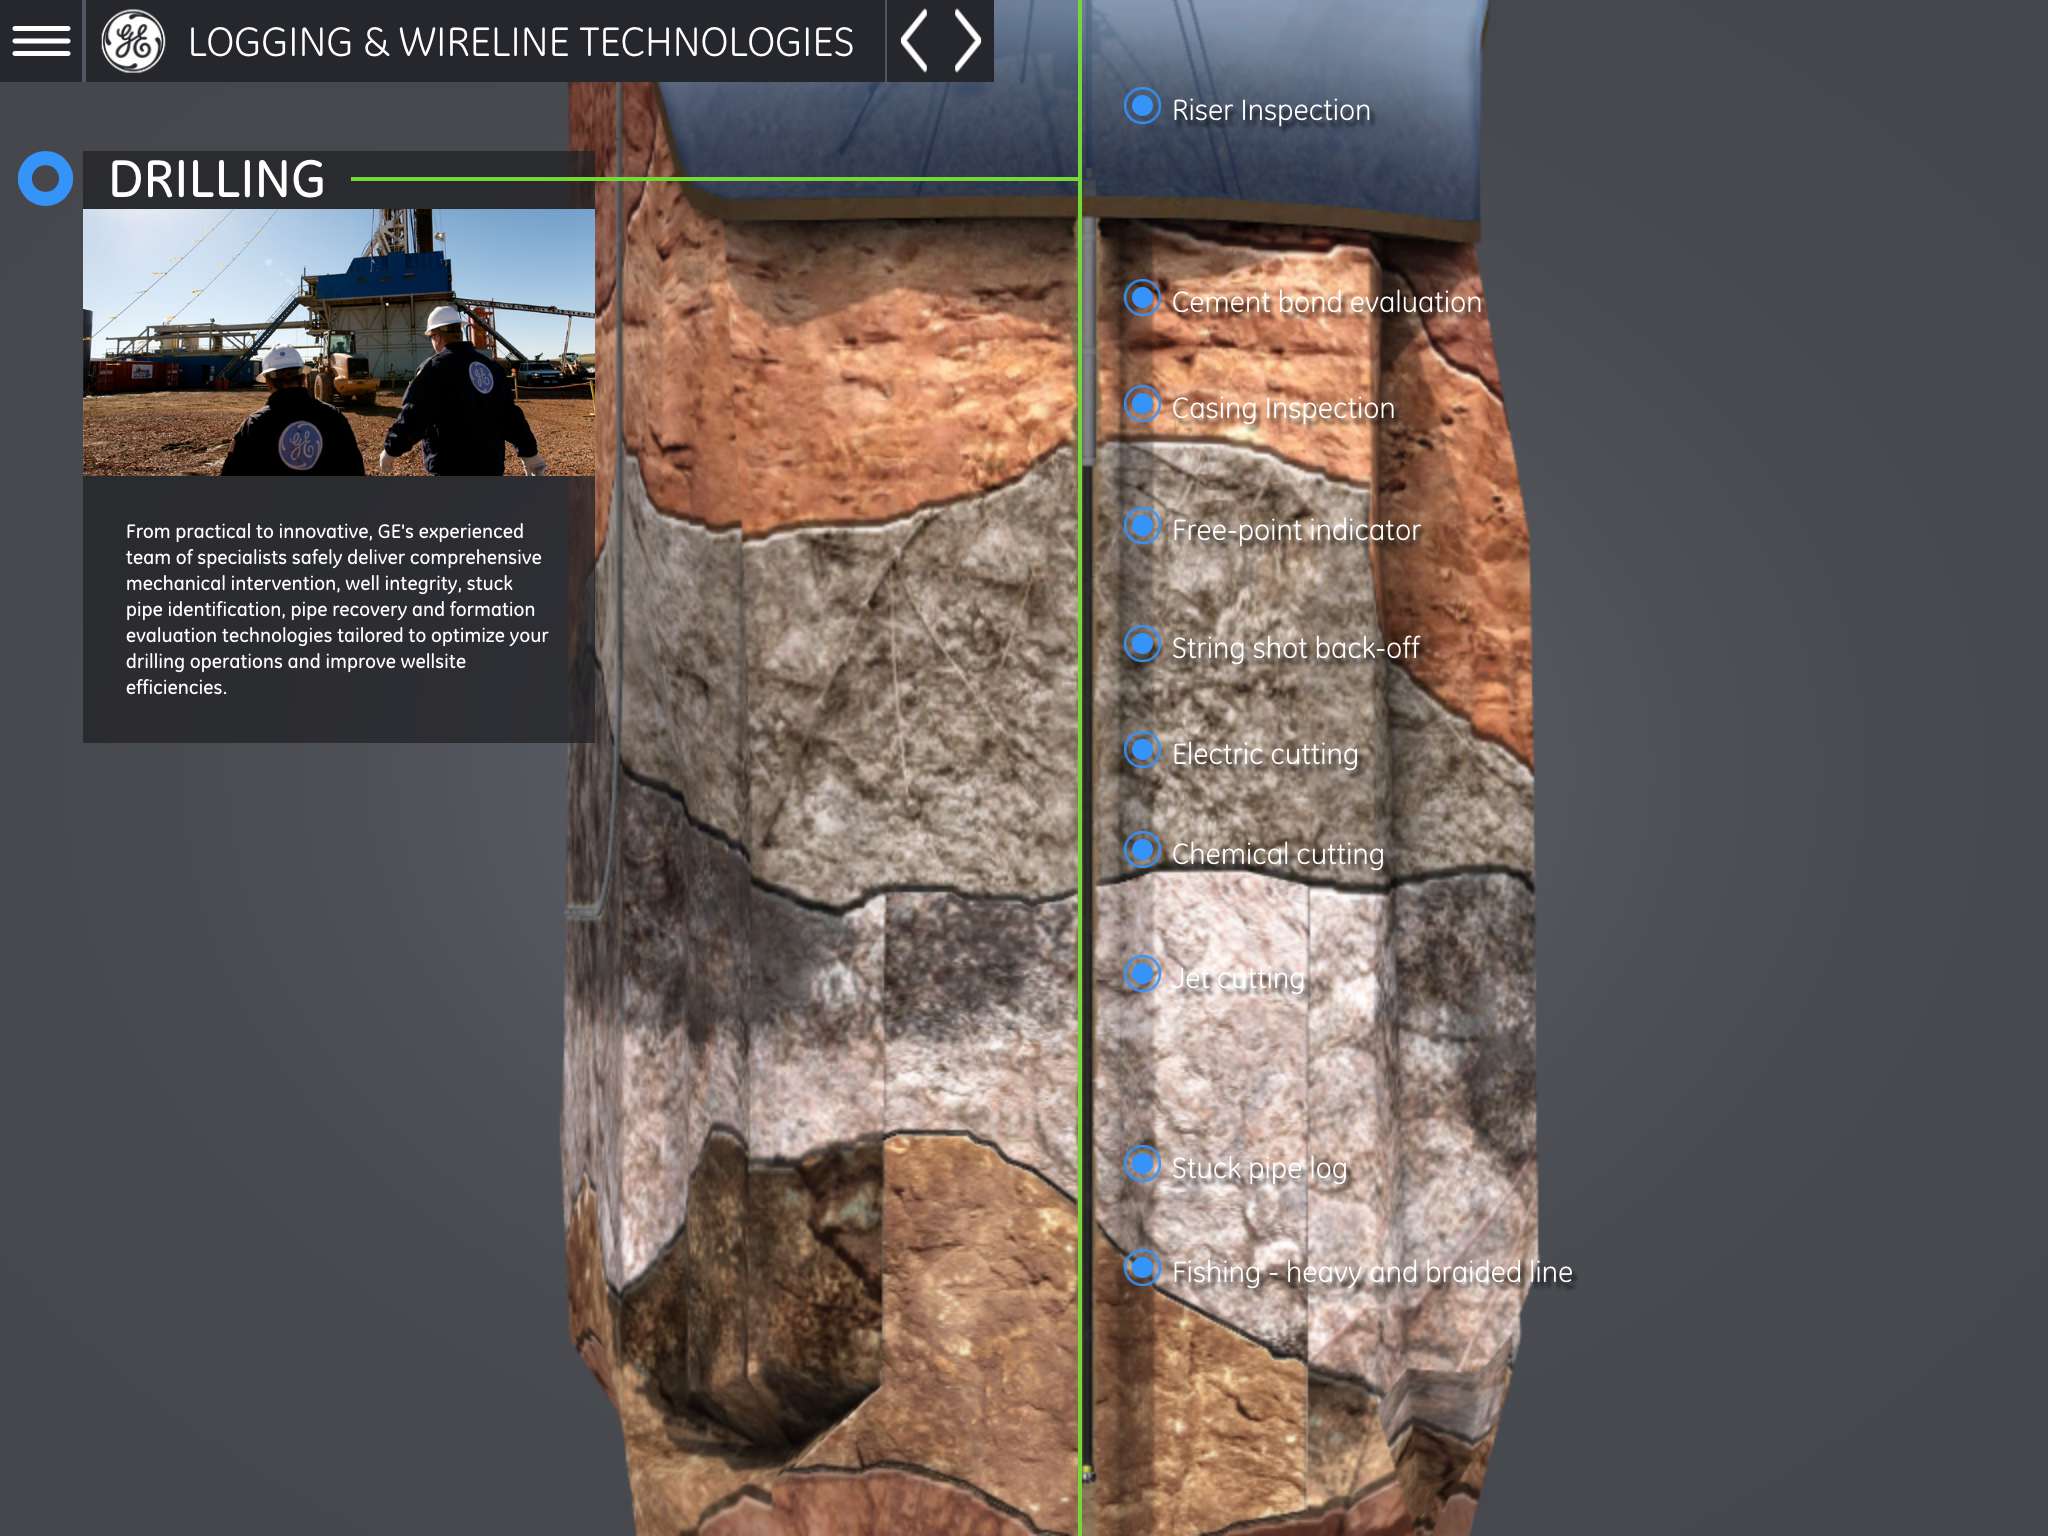Open String shot back-off label
The width and height of the screenshot is (2048, 1536).
1296,648
